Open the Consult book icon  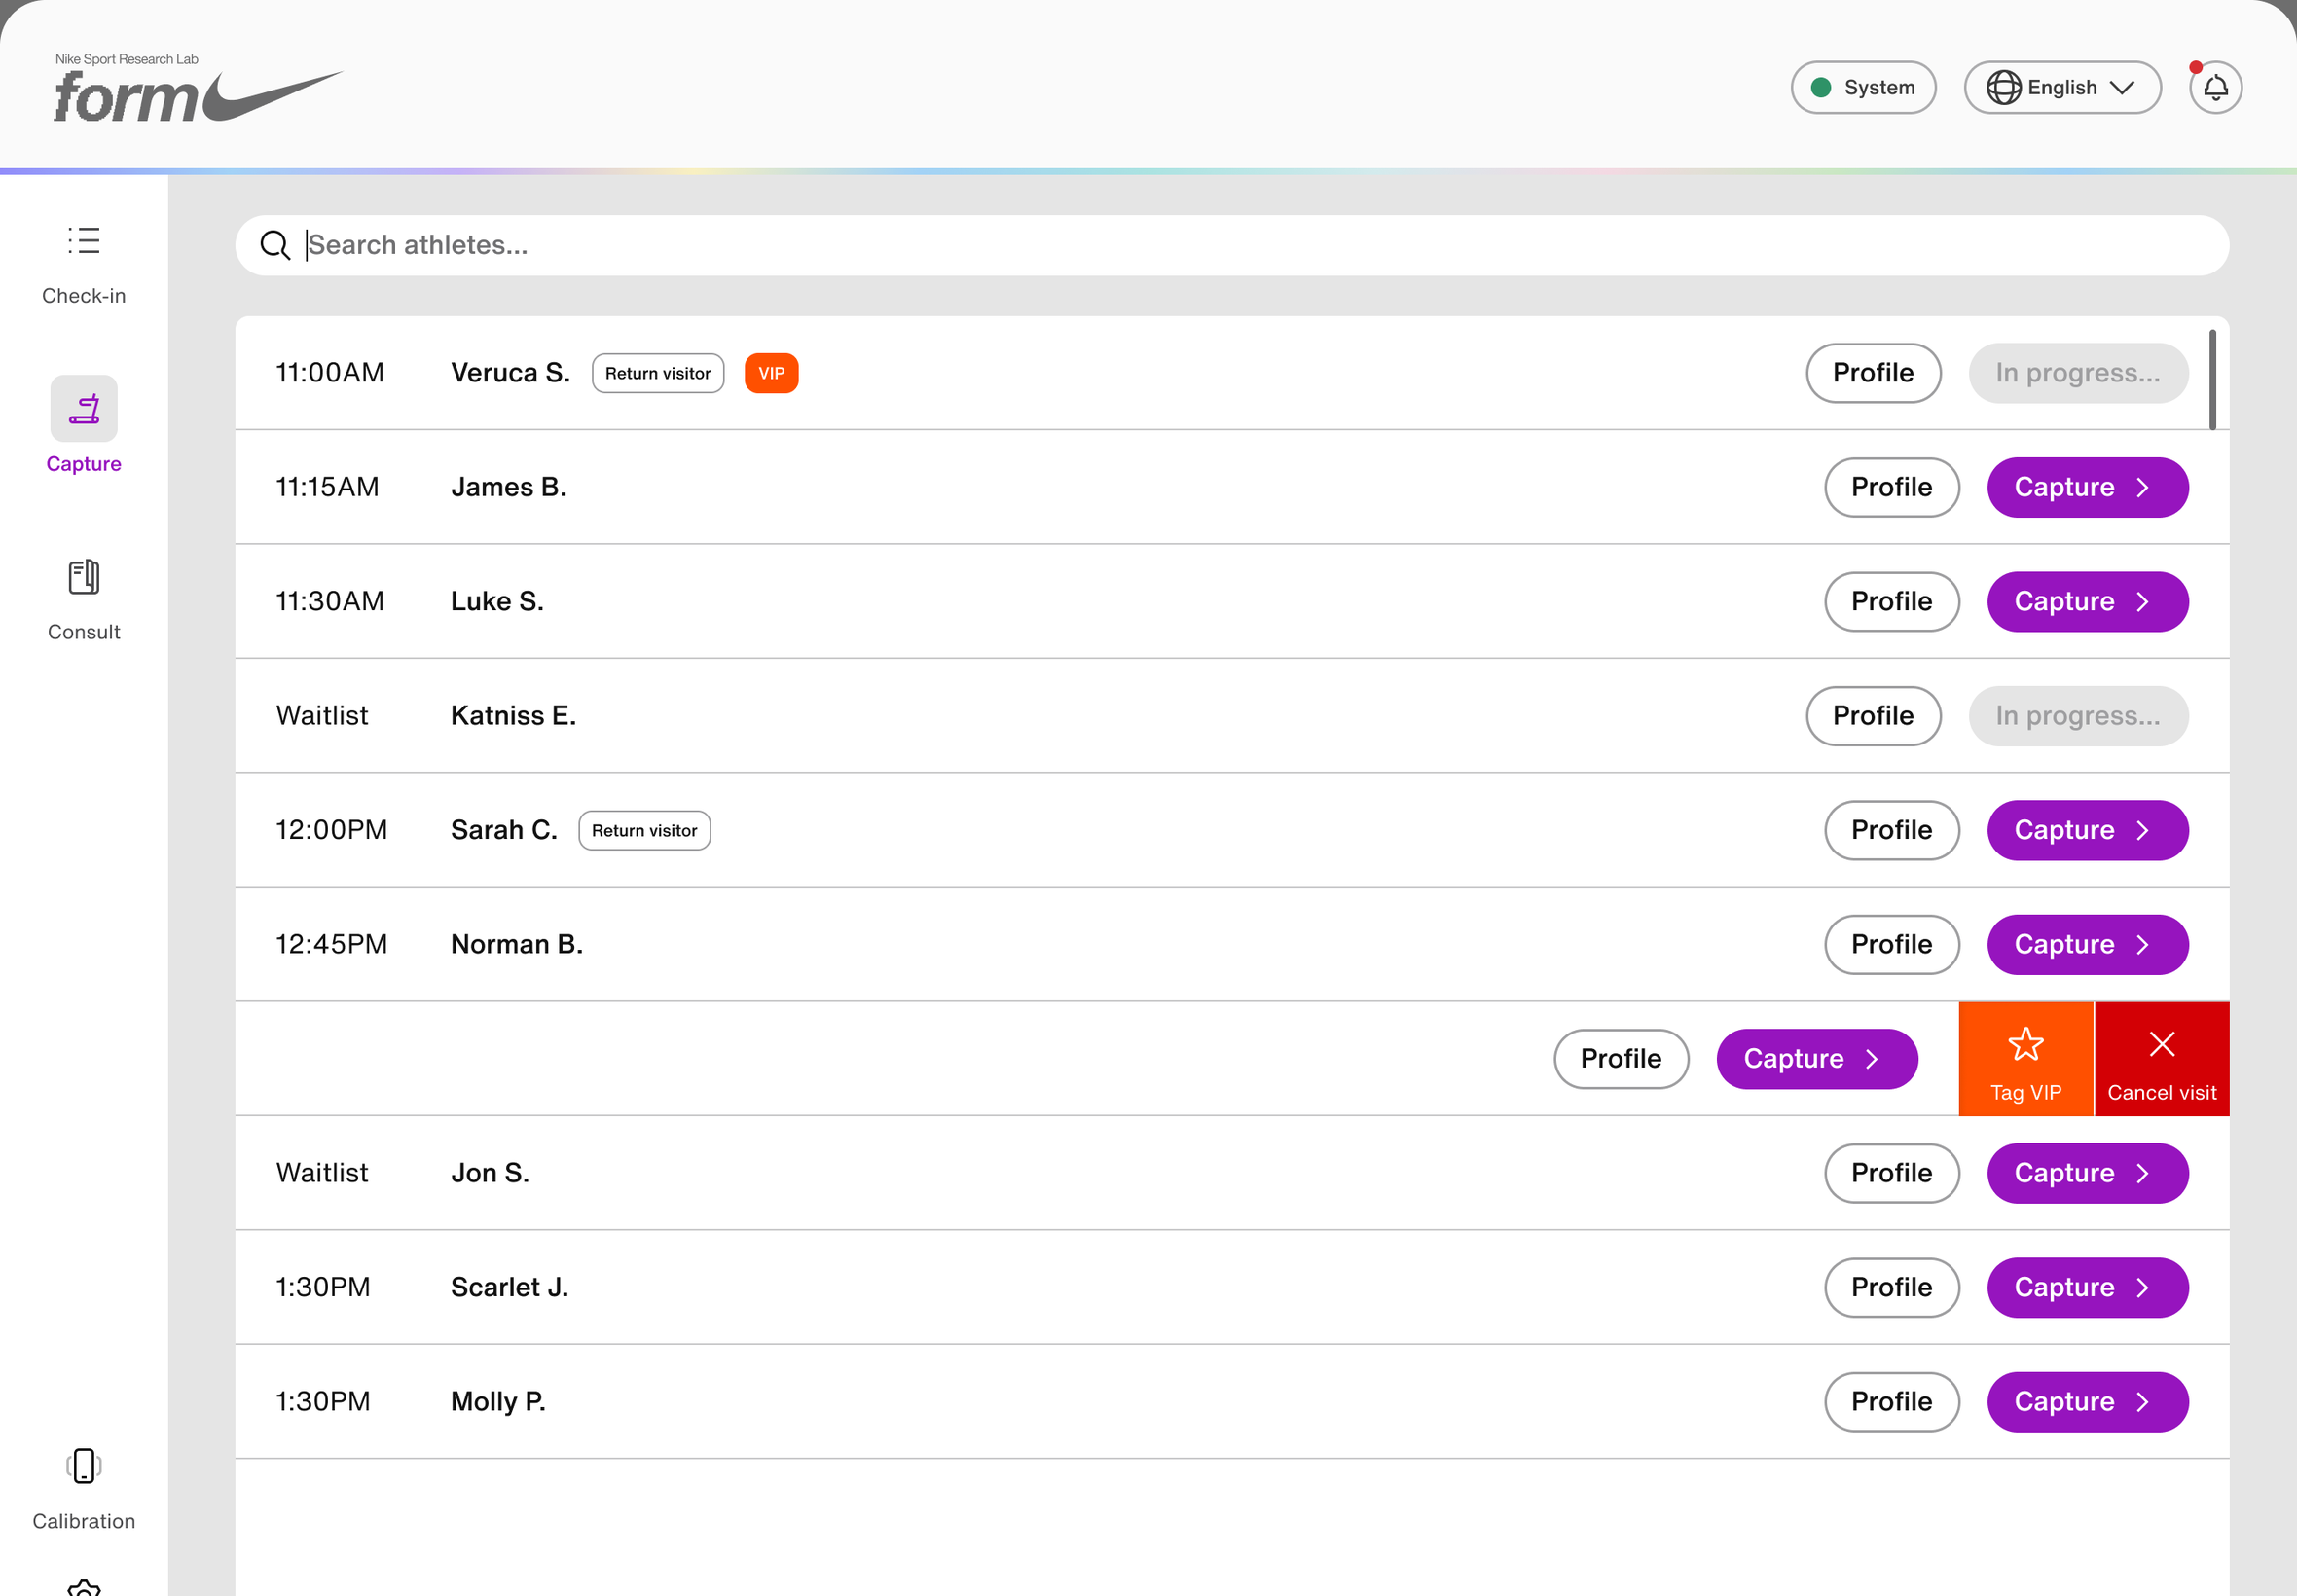tap(84, 577)
